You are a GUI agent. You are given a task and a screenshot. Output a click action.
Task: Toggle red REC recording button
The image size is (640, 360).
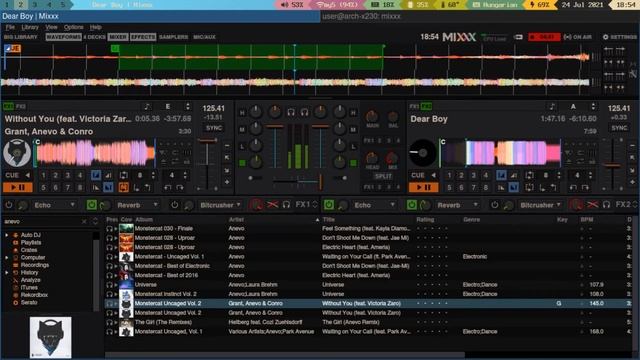[544, 37]
